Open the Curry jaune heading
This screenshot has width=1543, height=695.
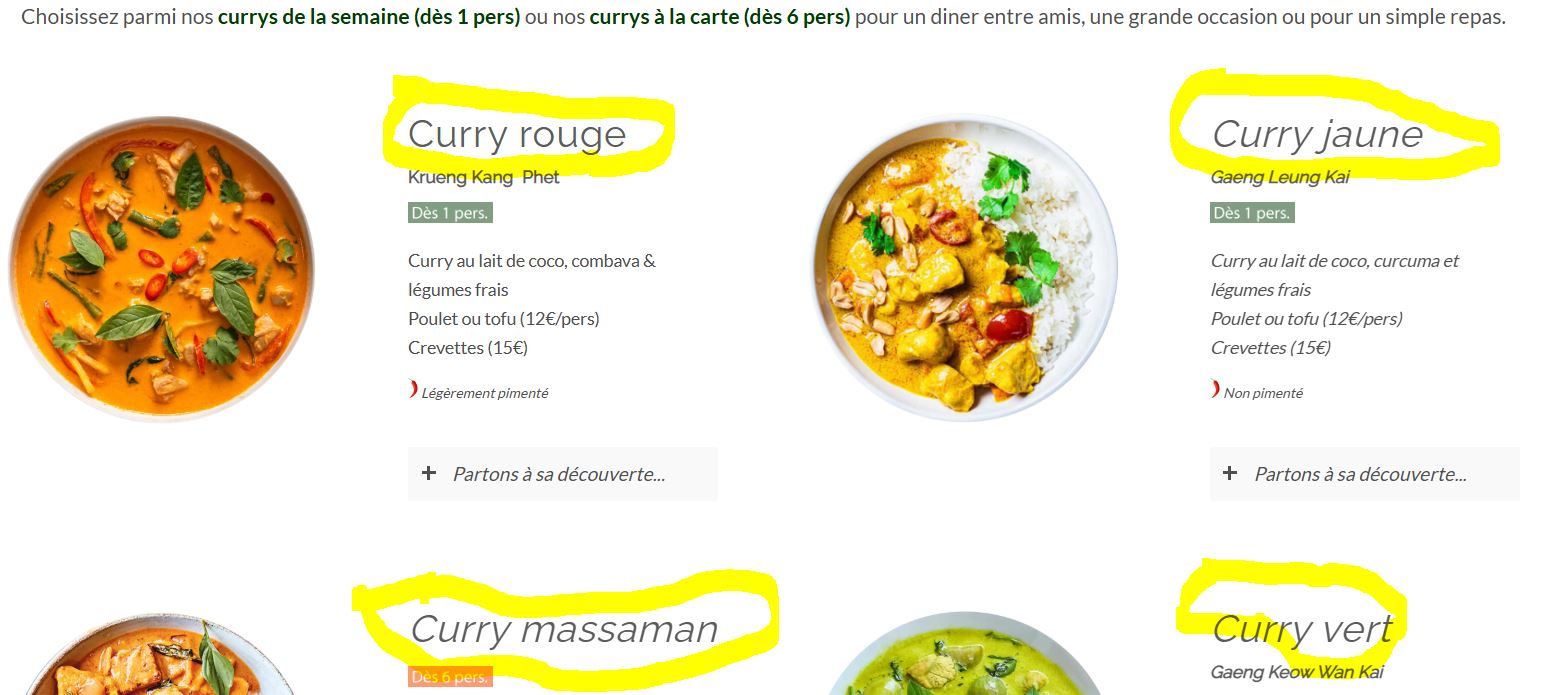[1317, 134]
